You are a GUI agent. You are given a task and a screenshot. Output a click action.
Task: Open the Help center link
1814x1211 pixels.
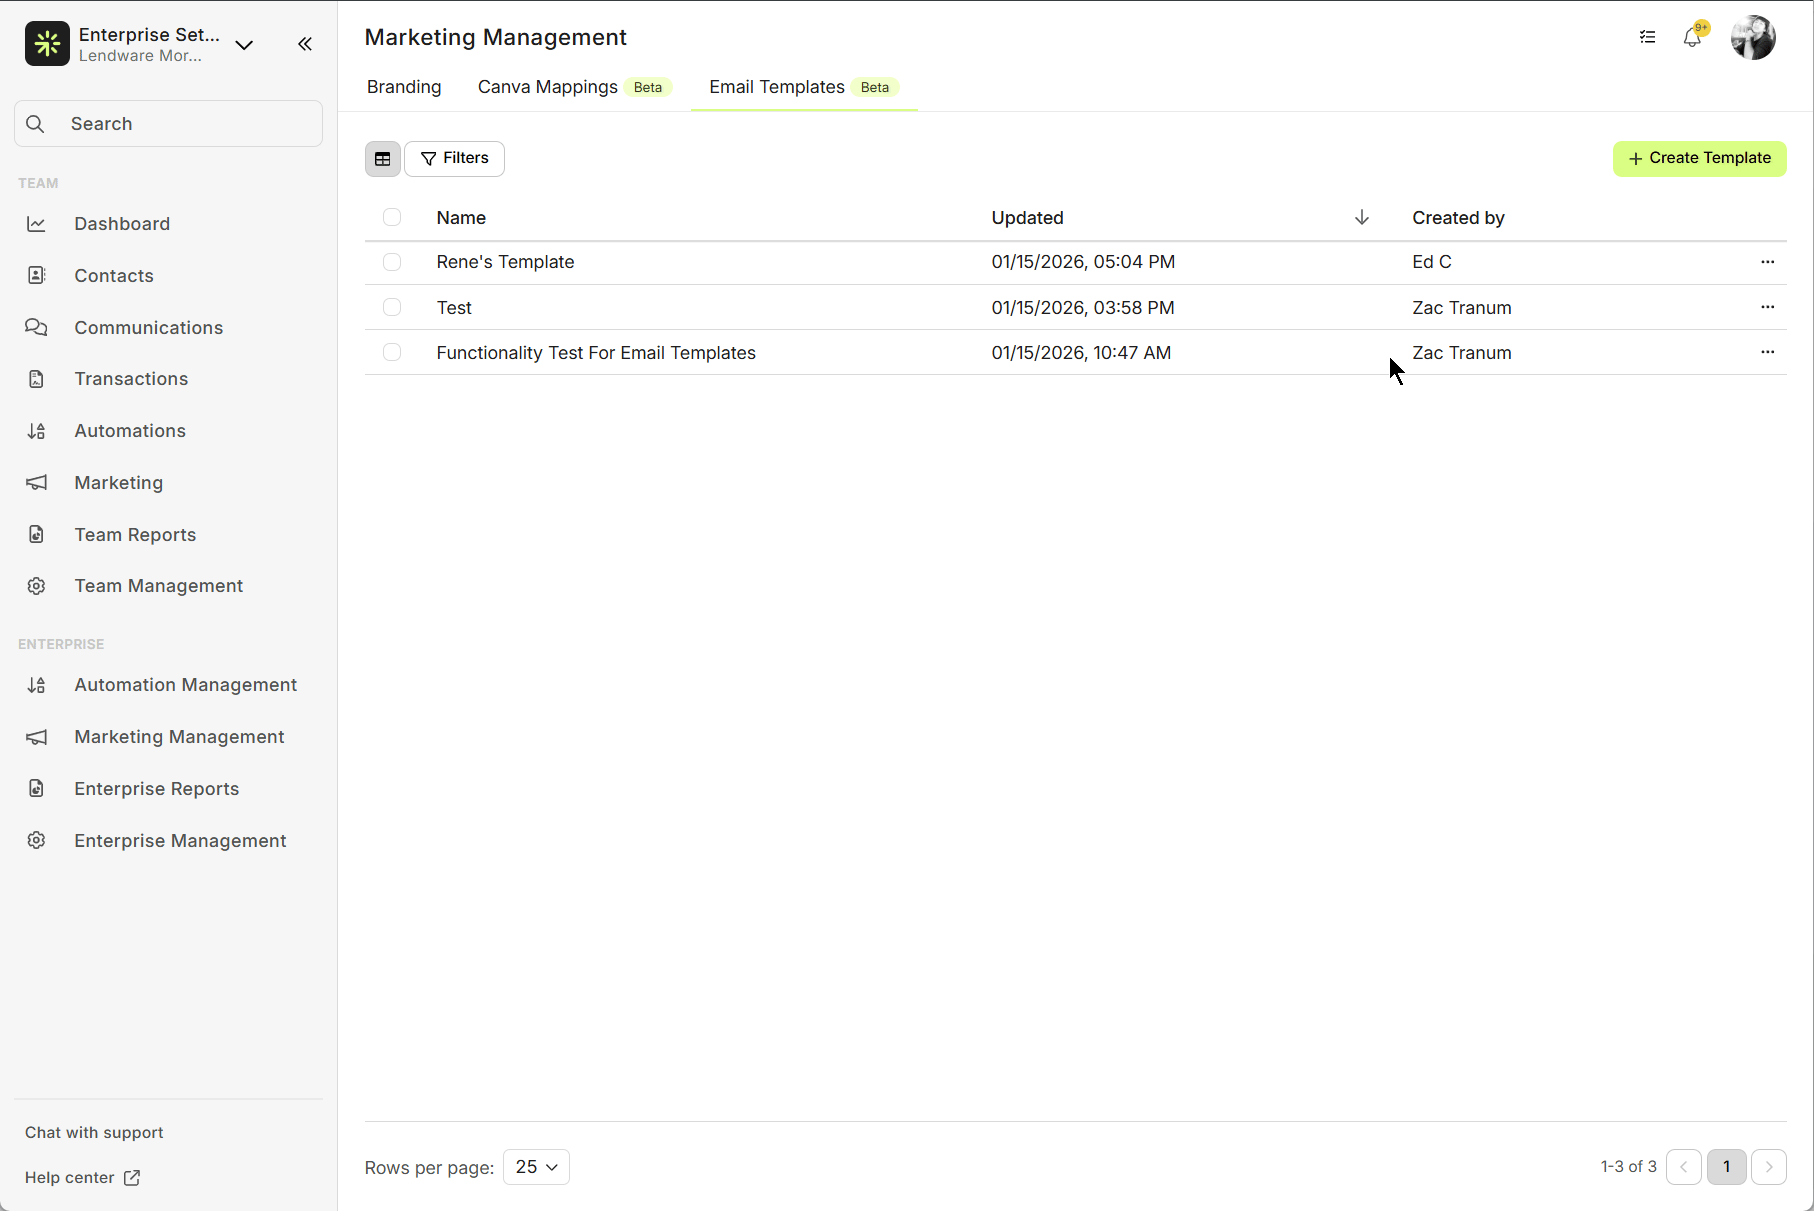tap(82, 1178)
